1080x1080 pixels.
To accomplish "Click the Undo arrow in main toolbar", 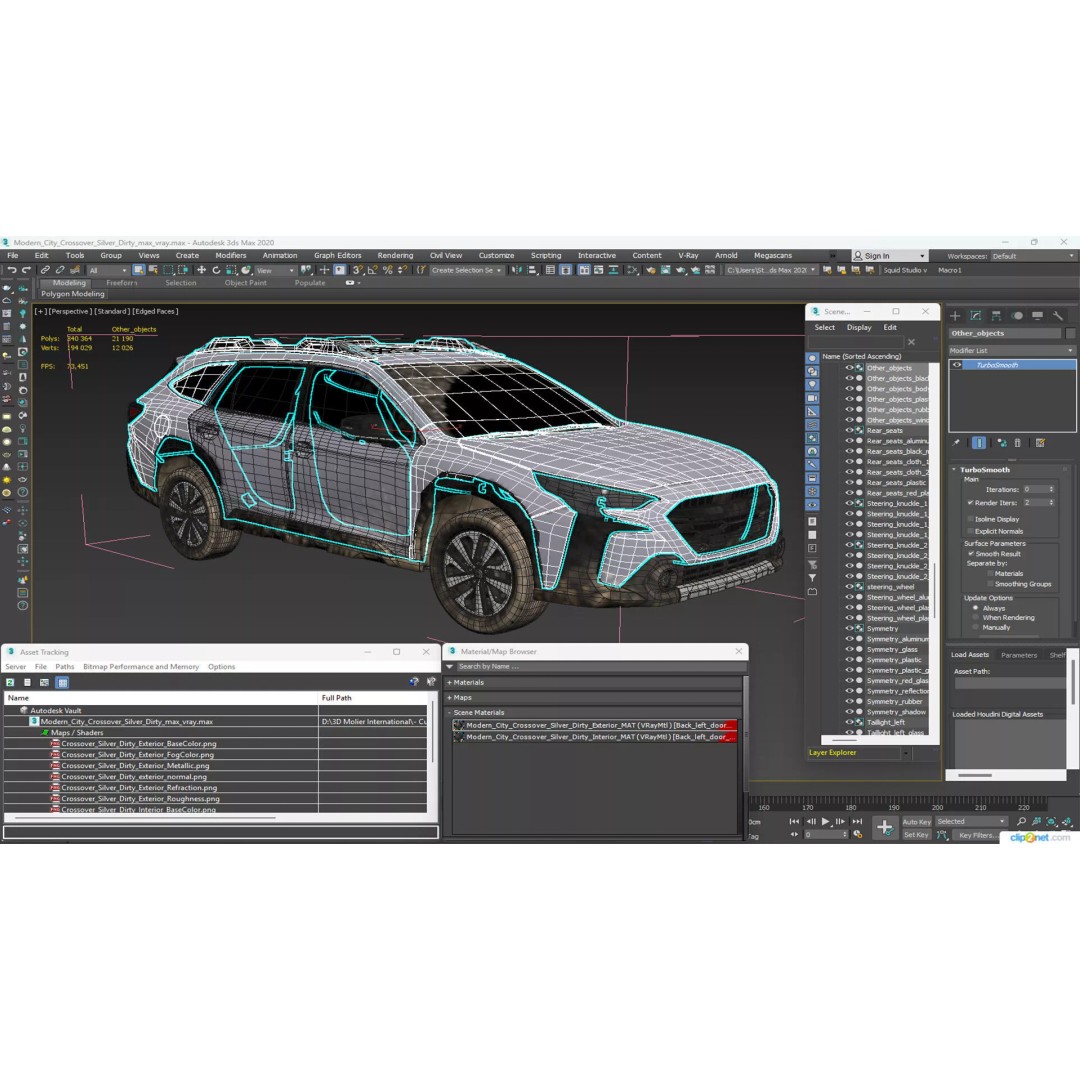I will [x=12, y=270].
